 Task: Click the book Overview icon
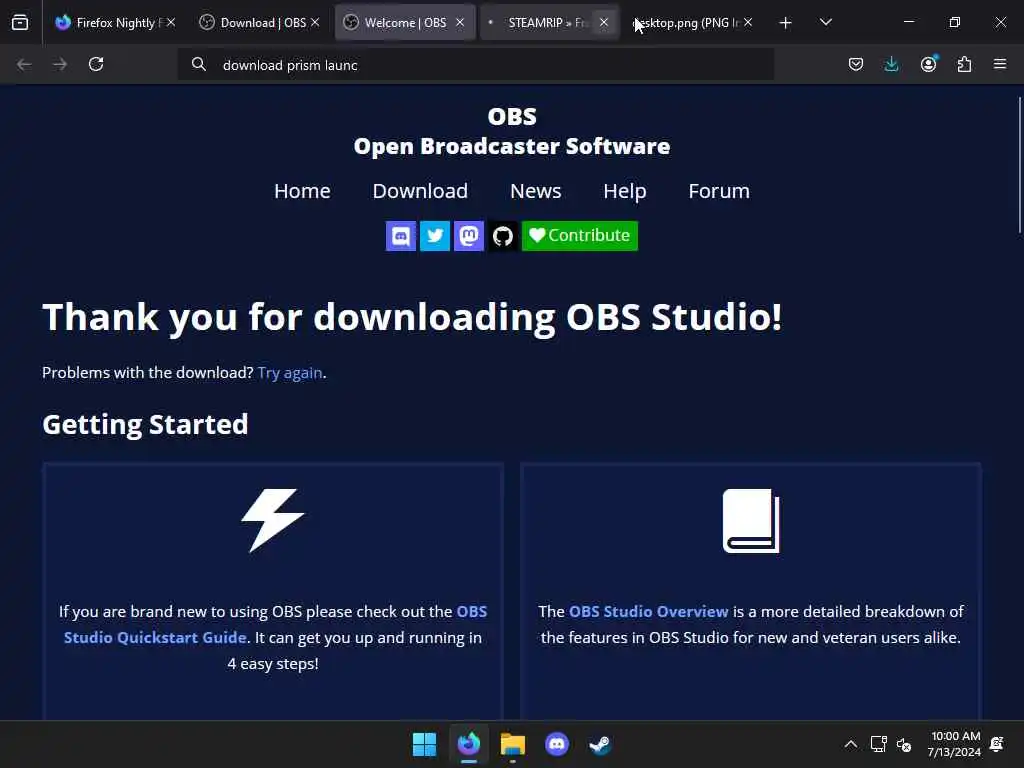(x=751, y=520)
